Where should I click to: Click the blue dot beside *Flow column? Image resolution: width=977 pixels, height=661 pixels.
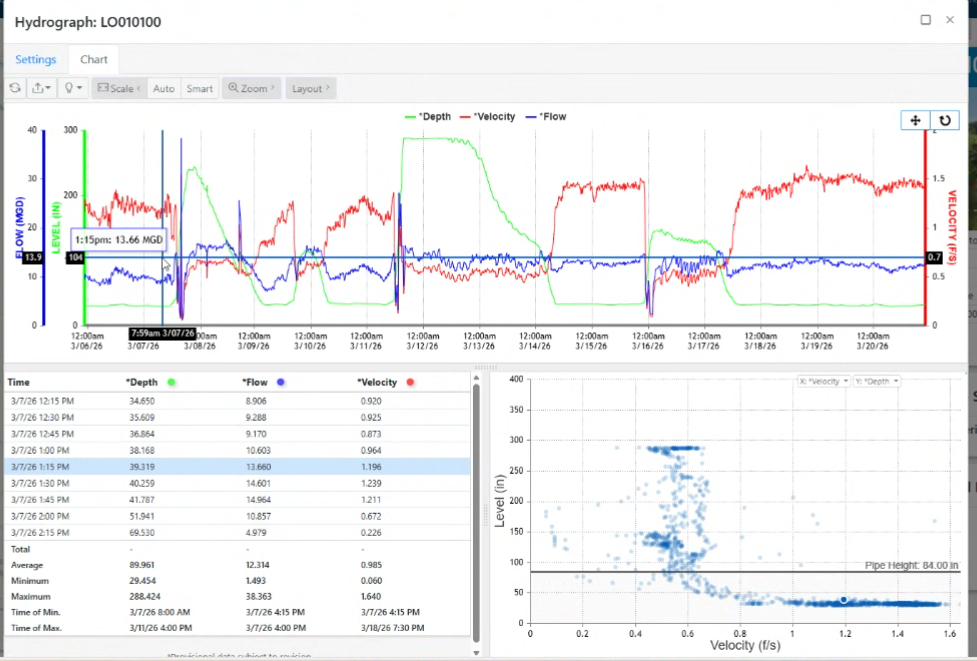[x=281, y=382]
